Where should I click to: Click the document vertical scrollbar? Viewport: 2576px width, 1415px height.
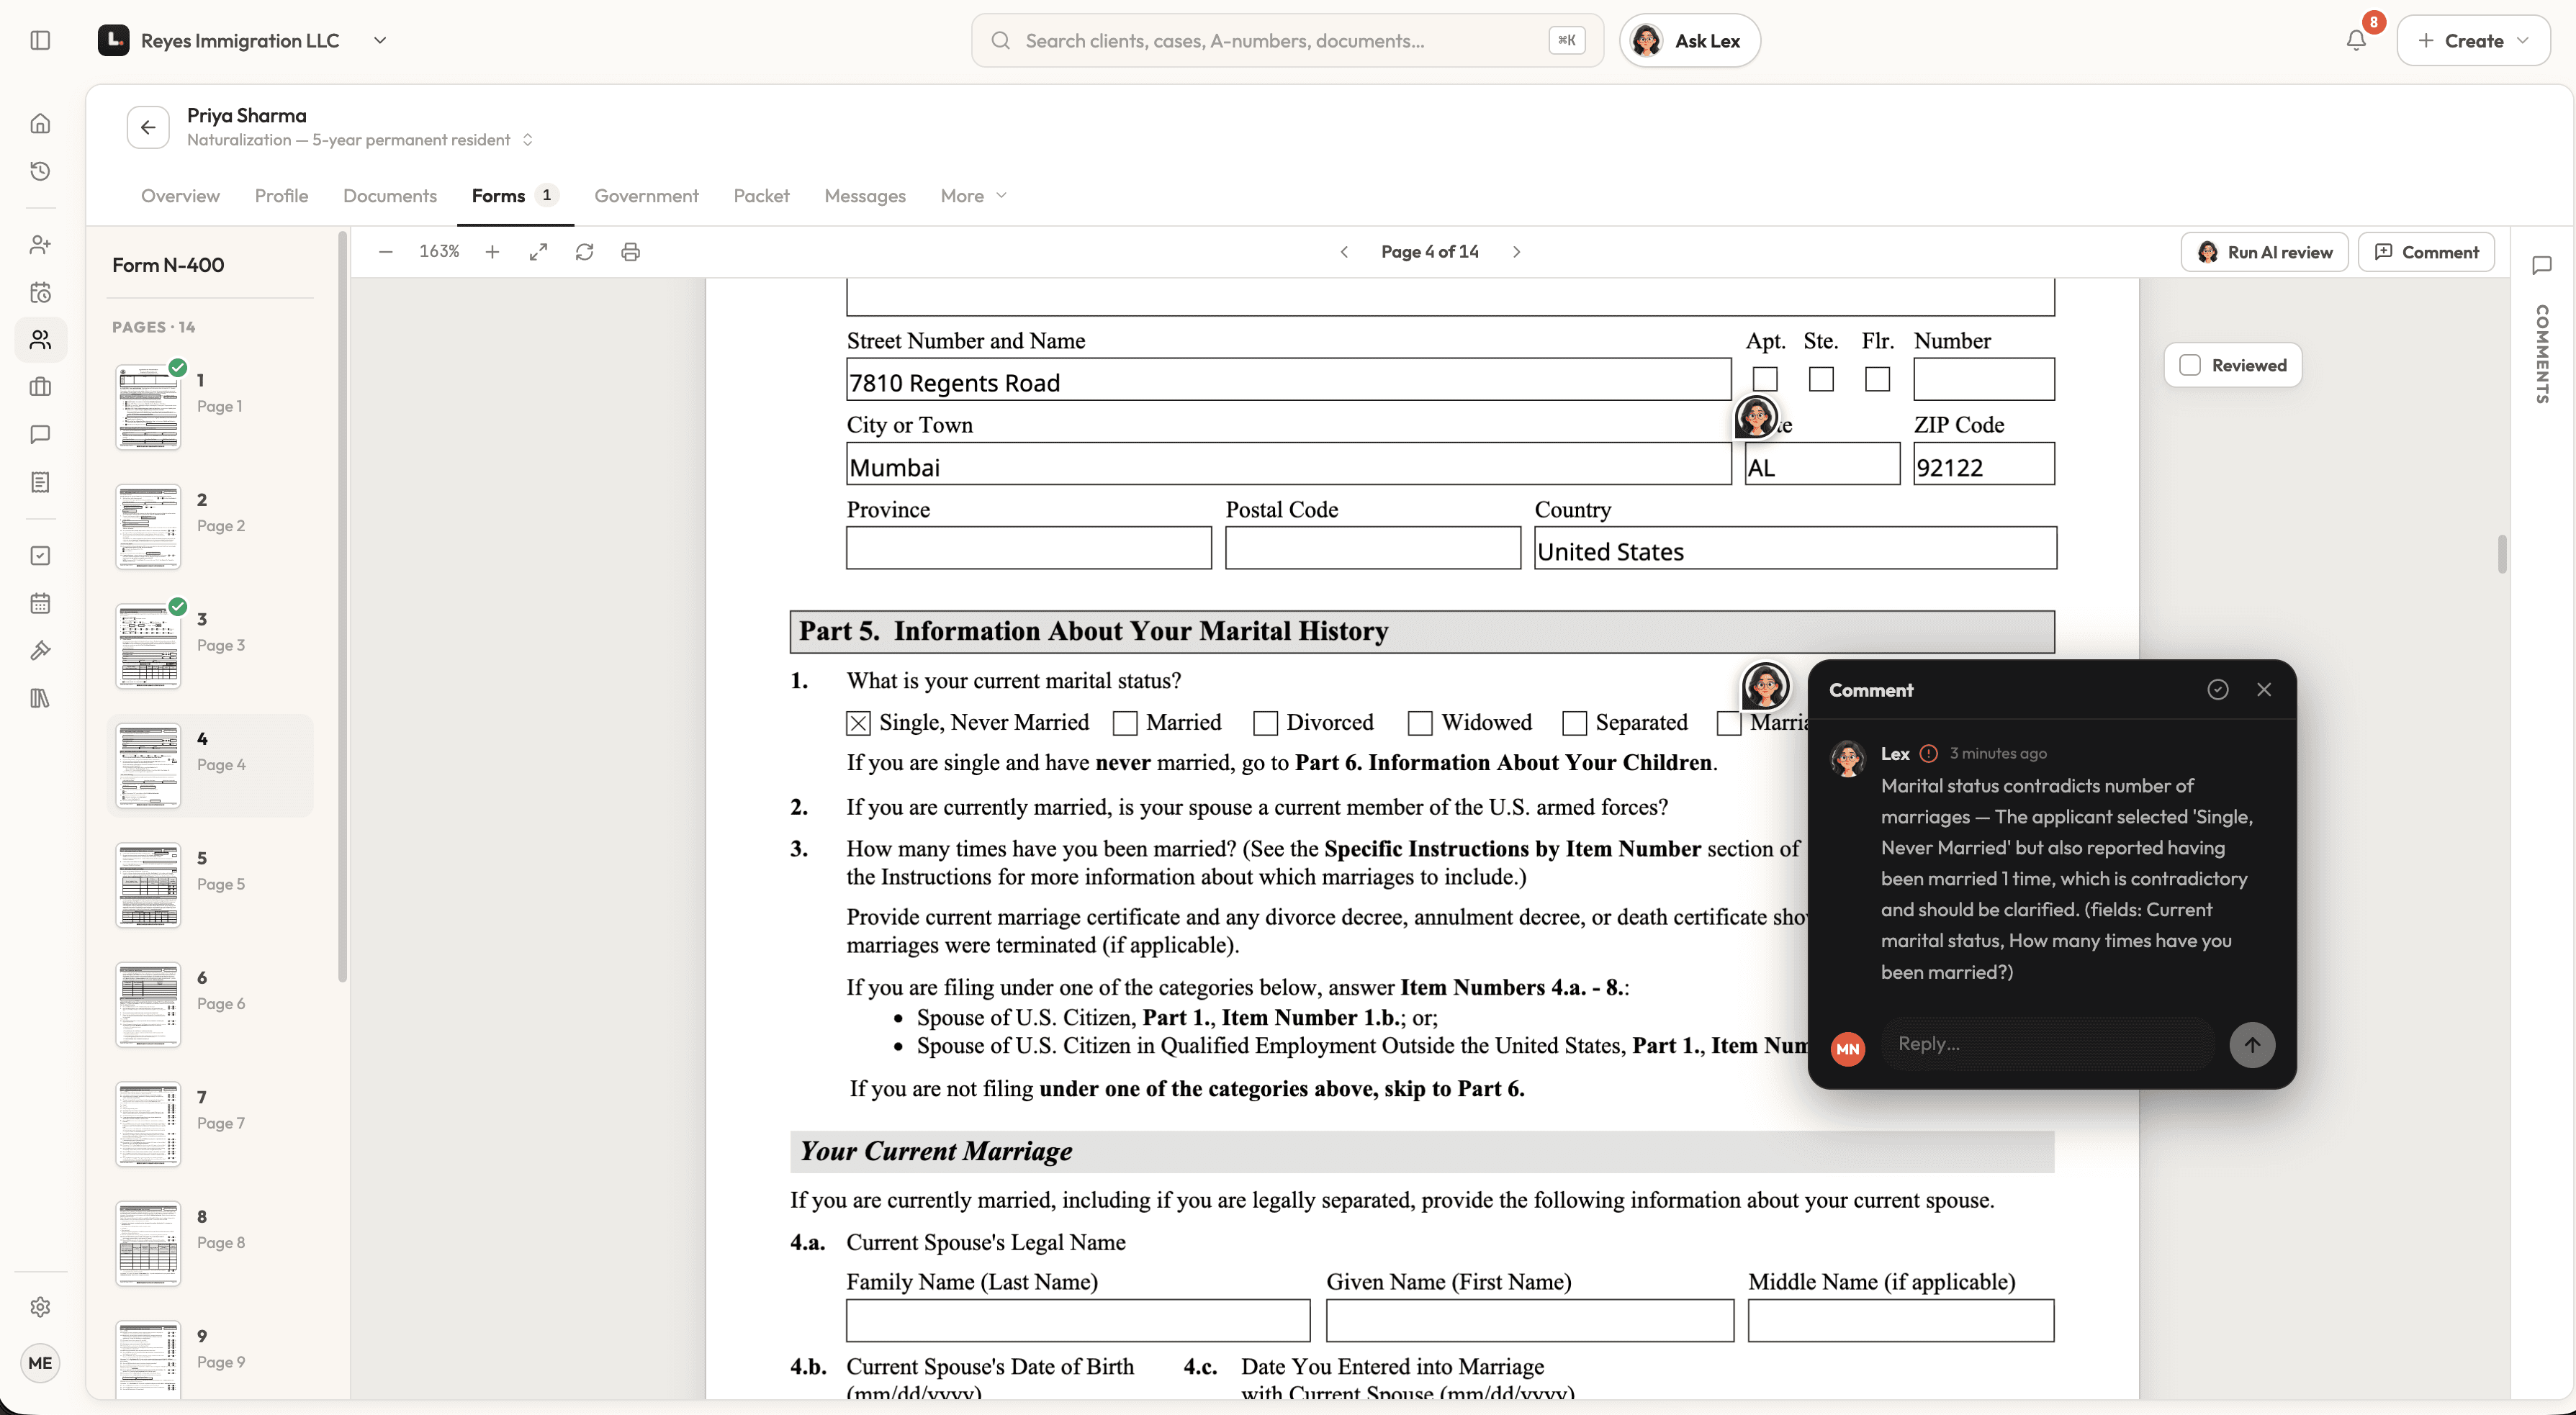(x=2502, y=554)
